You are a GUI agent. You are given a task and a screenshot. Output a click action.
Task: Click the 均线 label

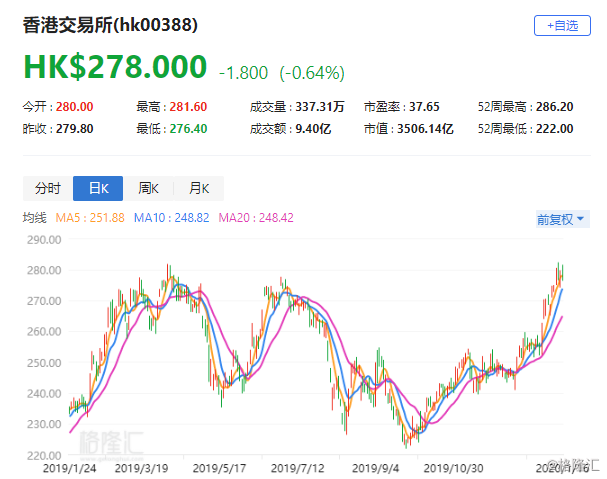click(35, 217)
